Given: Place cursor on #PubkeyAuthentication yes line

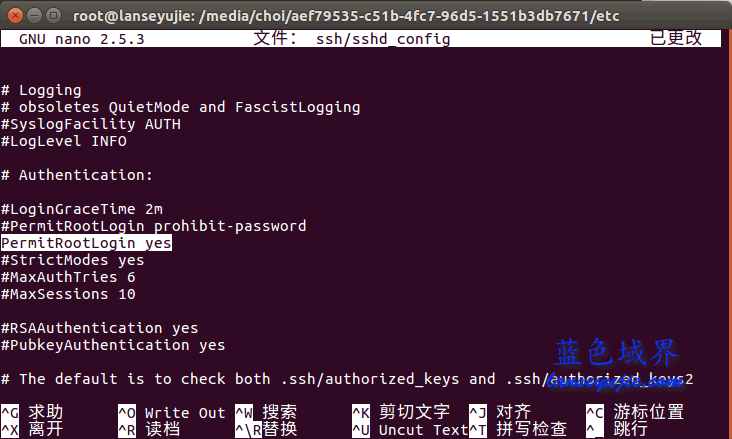Looking at the screenshot, I should coord(113,345).
